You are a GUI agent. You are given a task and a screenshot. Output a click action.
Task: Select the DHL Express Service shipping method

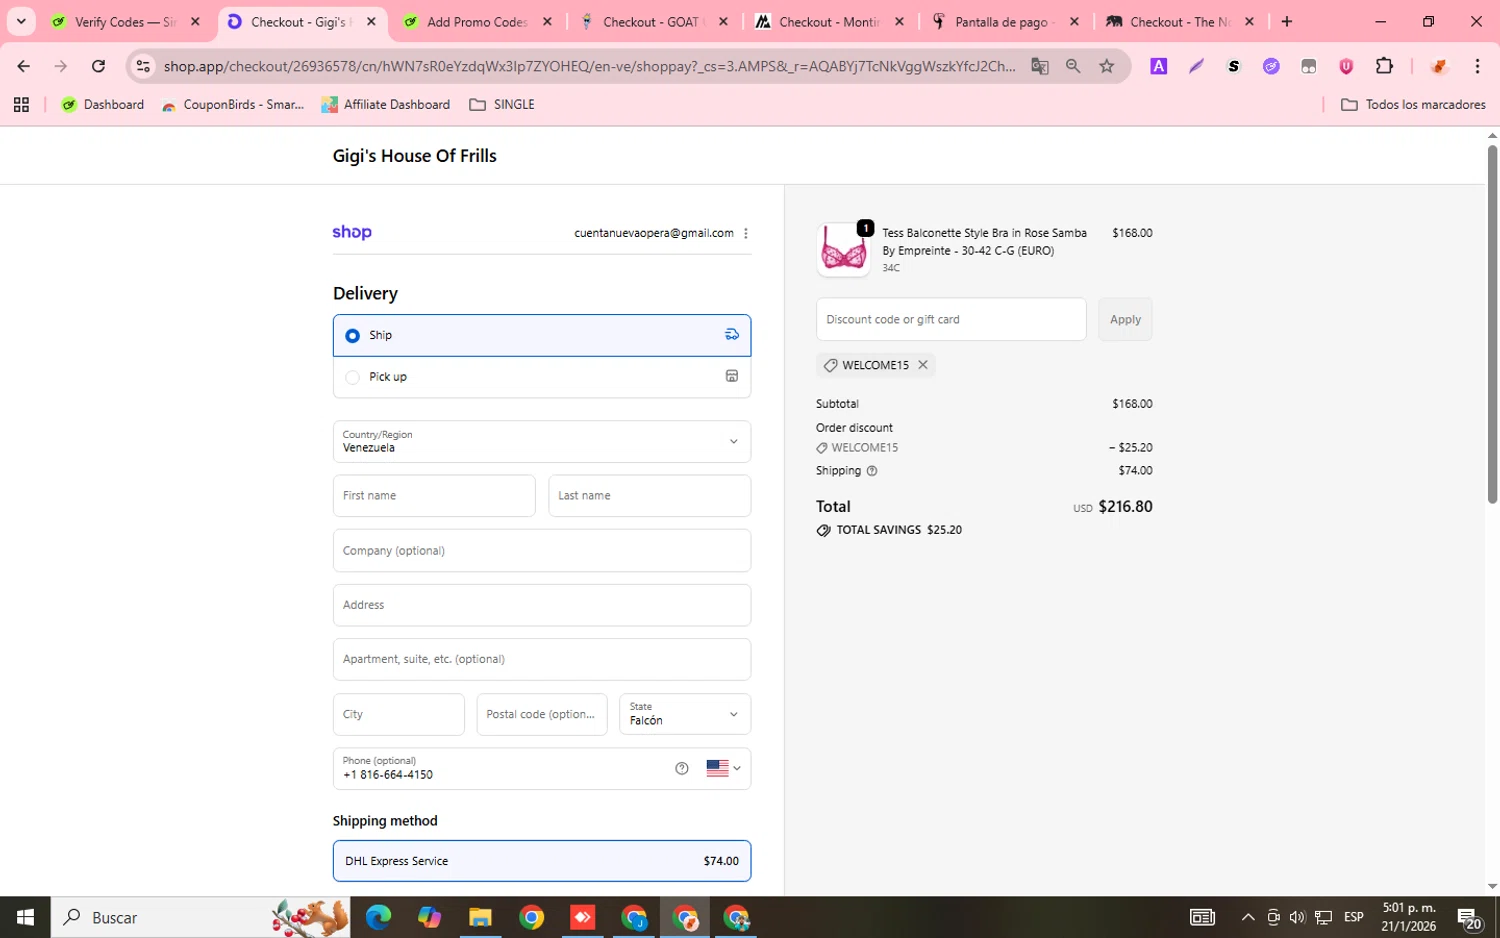pyautogui.click(x=541, y=861)
